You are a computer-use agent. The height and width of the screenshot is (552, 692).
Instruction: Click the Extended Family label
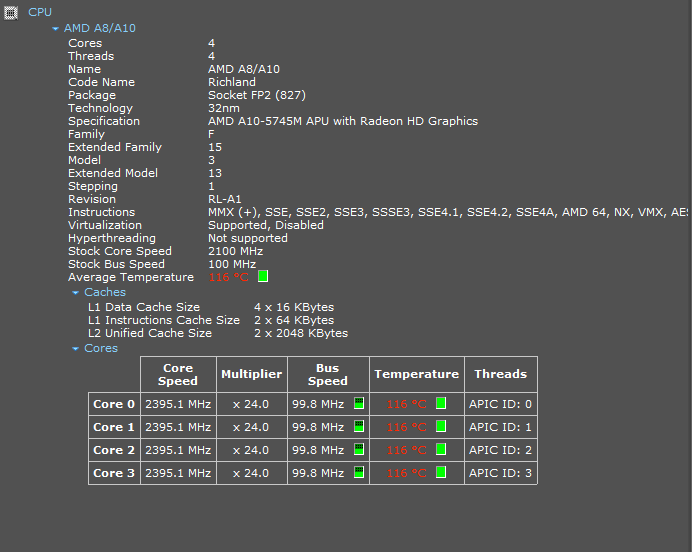pyautogui.click(x=115, y=147)
